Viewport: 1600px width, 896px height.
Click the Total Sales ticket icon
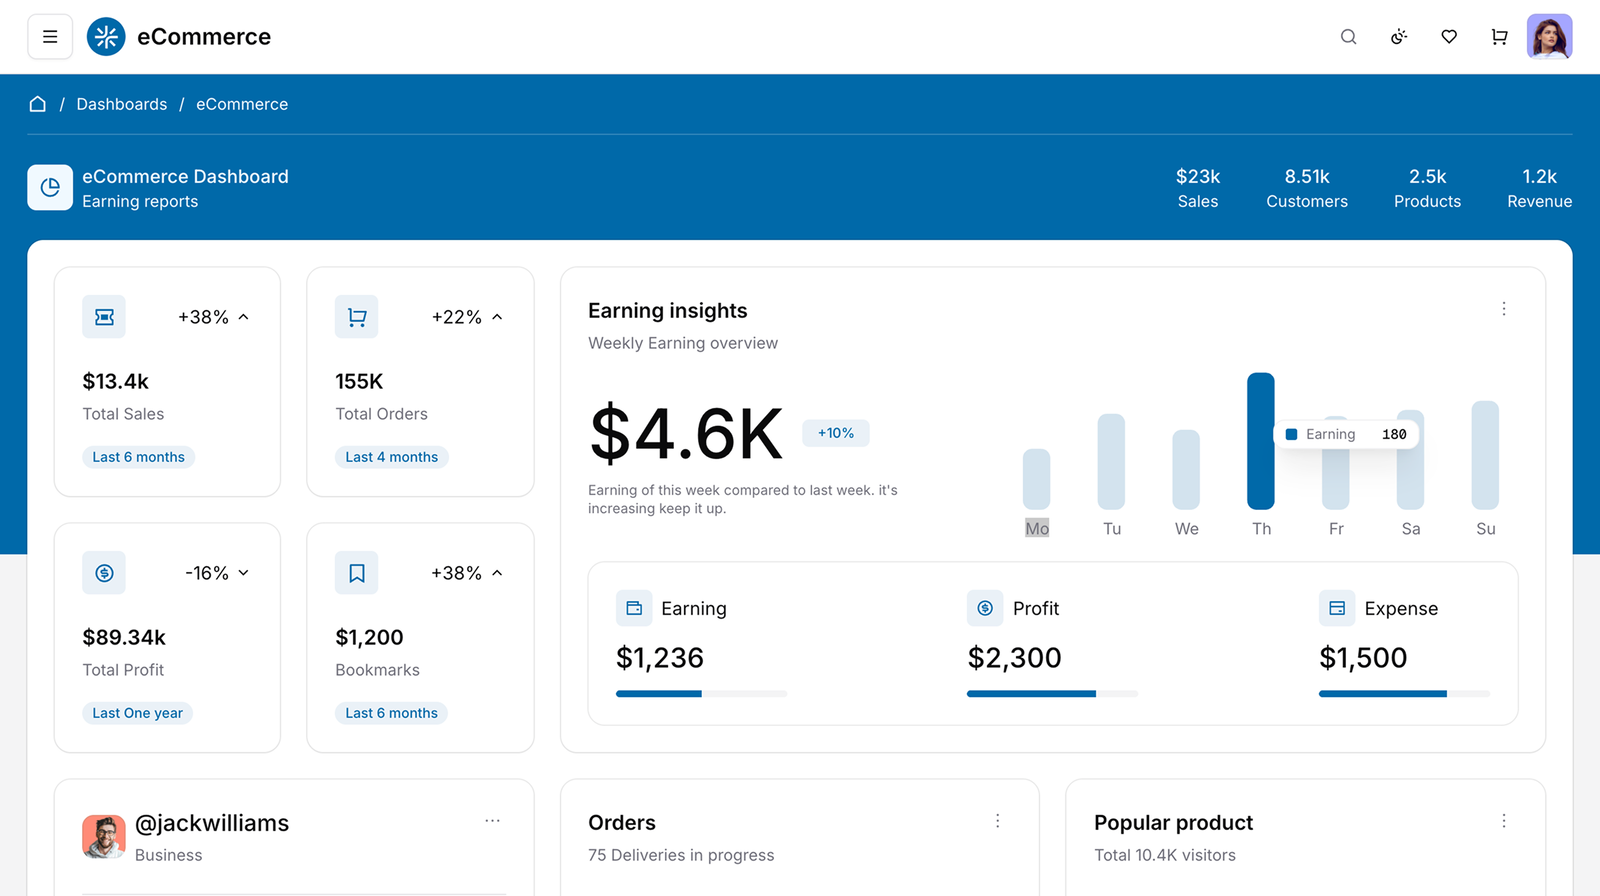click(x=104, y=317)
